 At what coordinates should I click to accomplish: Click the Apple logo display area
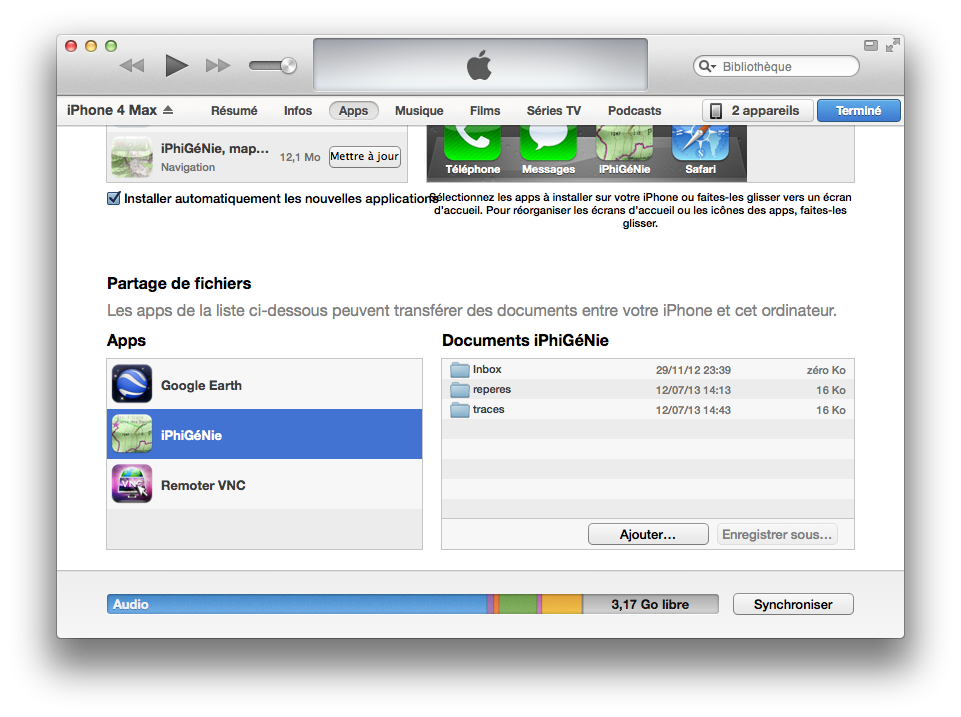(480, 64)
